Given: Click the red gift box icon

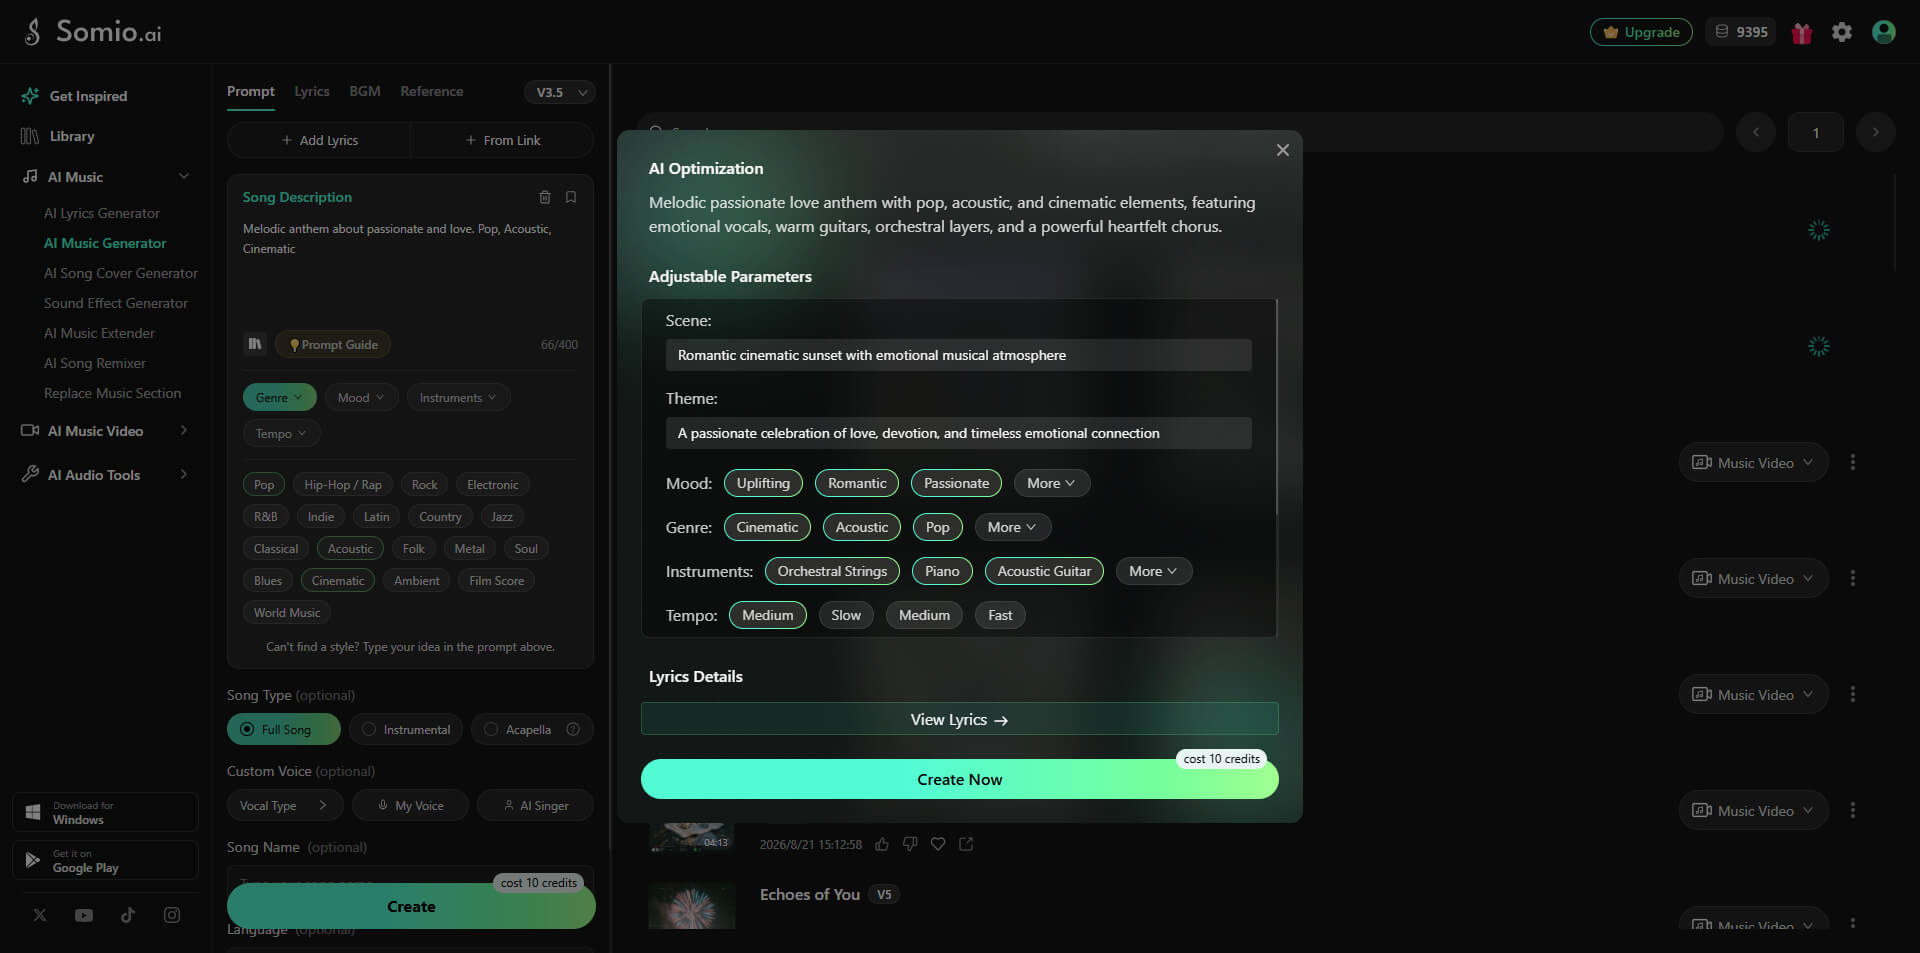Looking at the screenshot, I should pos(1801,33).
